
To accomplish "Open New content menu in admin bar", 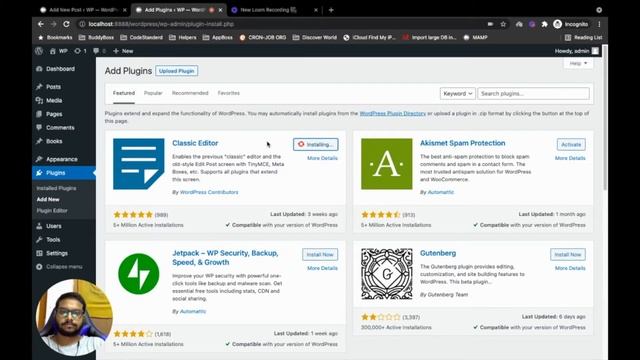I will click(123, 51).
